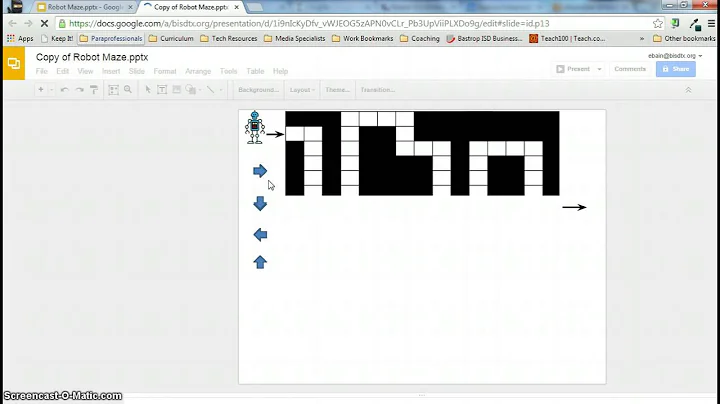
Task: Open the Comments button
Action: click(x=630, y=69)
